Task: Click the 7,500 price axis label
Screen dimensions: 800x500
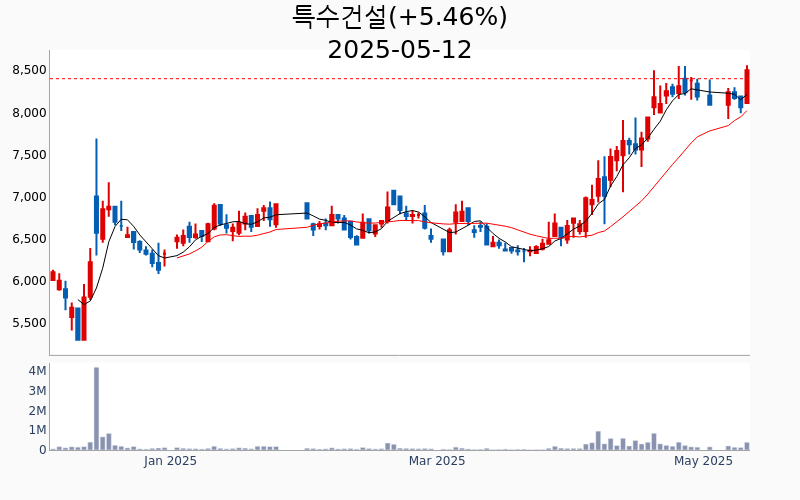Action: point(29,155)
